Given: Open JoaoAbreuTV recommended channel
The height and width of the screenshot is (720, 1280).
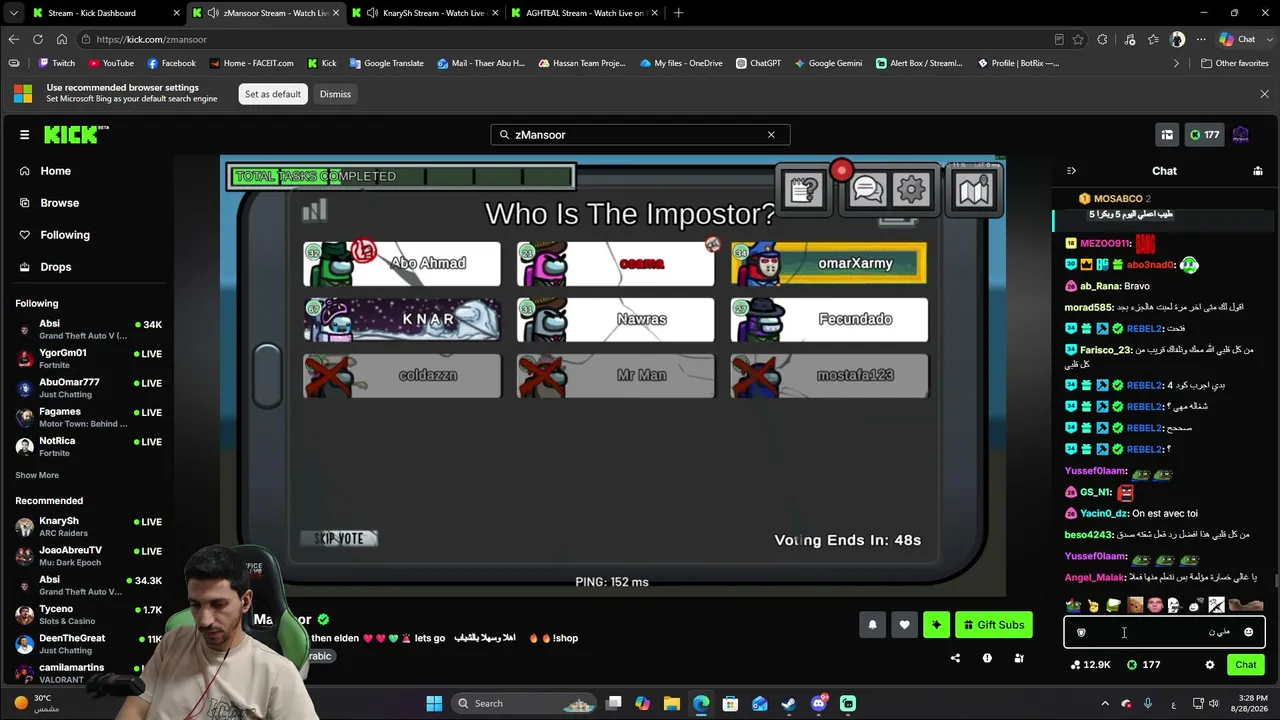Looking at the screenshot, I should click(x=88, y=556).
